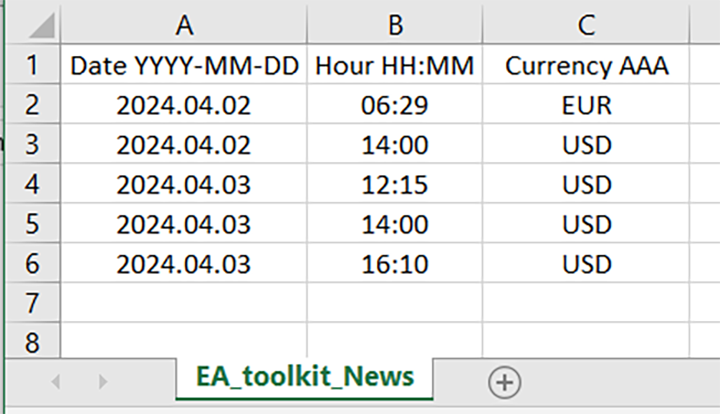The height and width of the screenshot is (414, 720).
Task: Select row 8 header
Action: point(31,342)
